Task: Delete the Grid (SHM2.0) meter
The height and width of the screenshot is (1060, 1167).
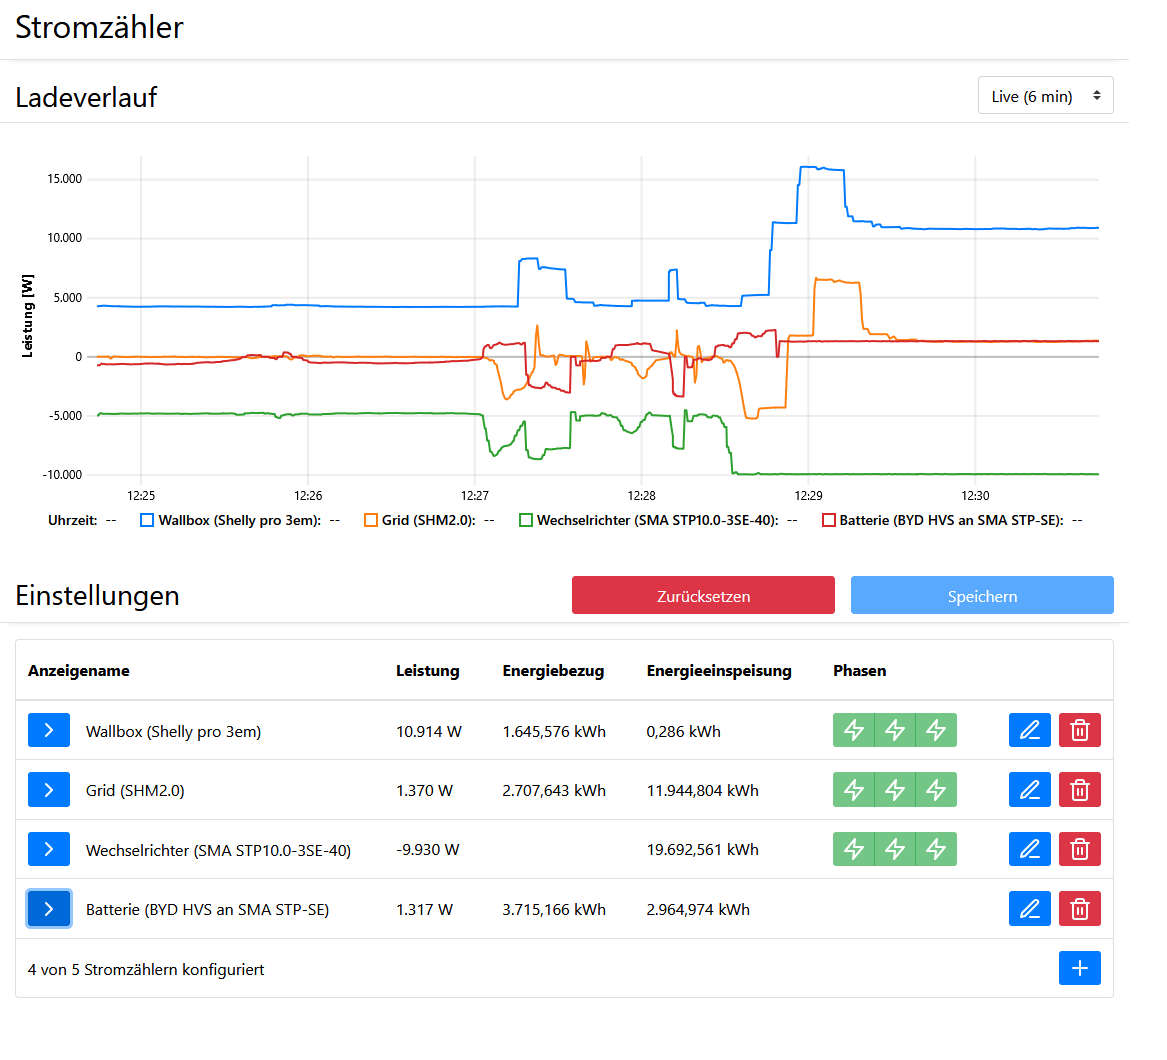Action: (x=1080, y=790)
